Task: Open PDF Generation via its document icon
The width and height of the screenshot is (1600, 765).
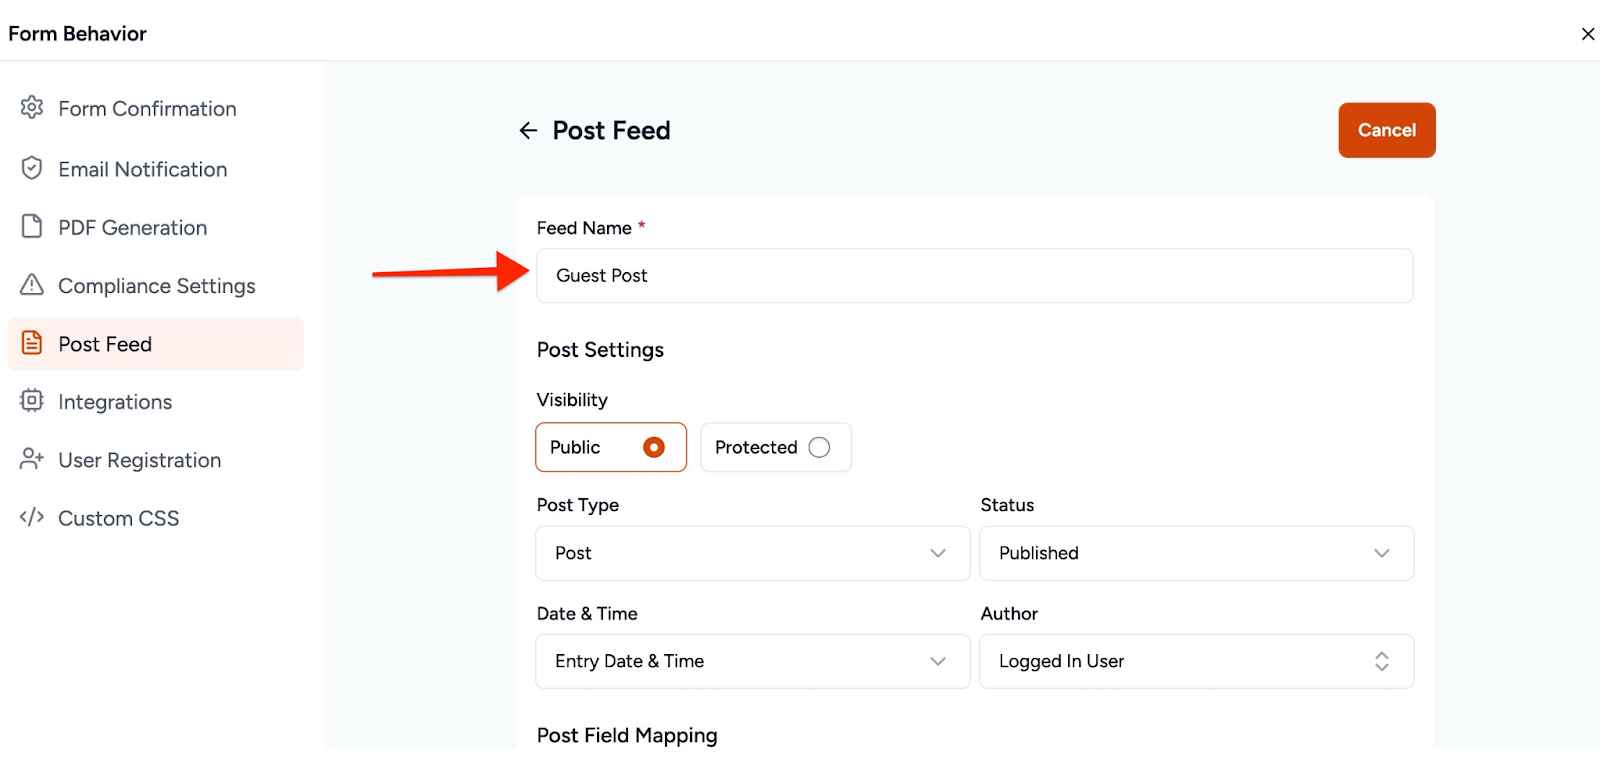Action: point(31,227)
